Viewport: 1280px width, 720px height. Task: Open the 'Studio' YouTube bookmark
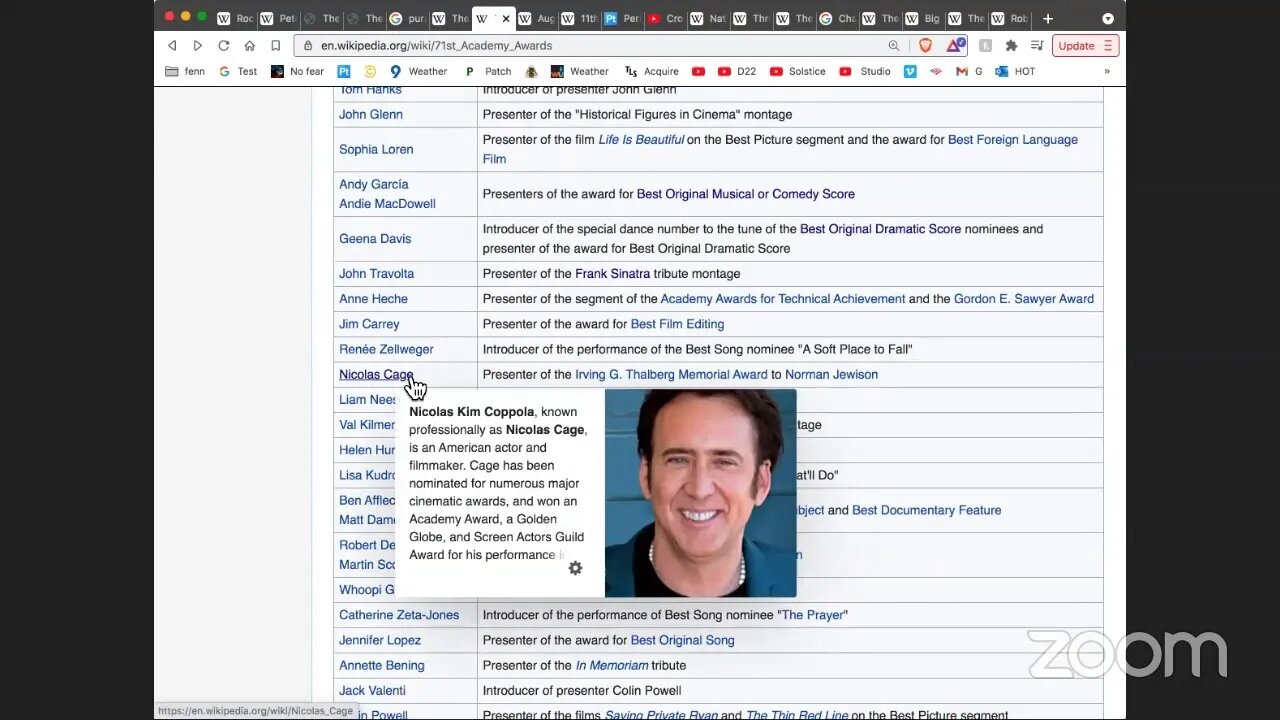click(865, 71)
